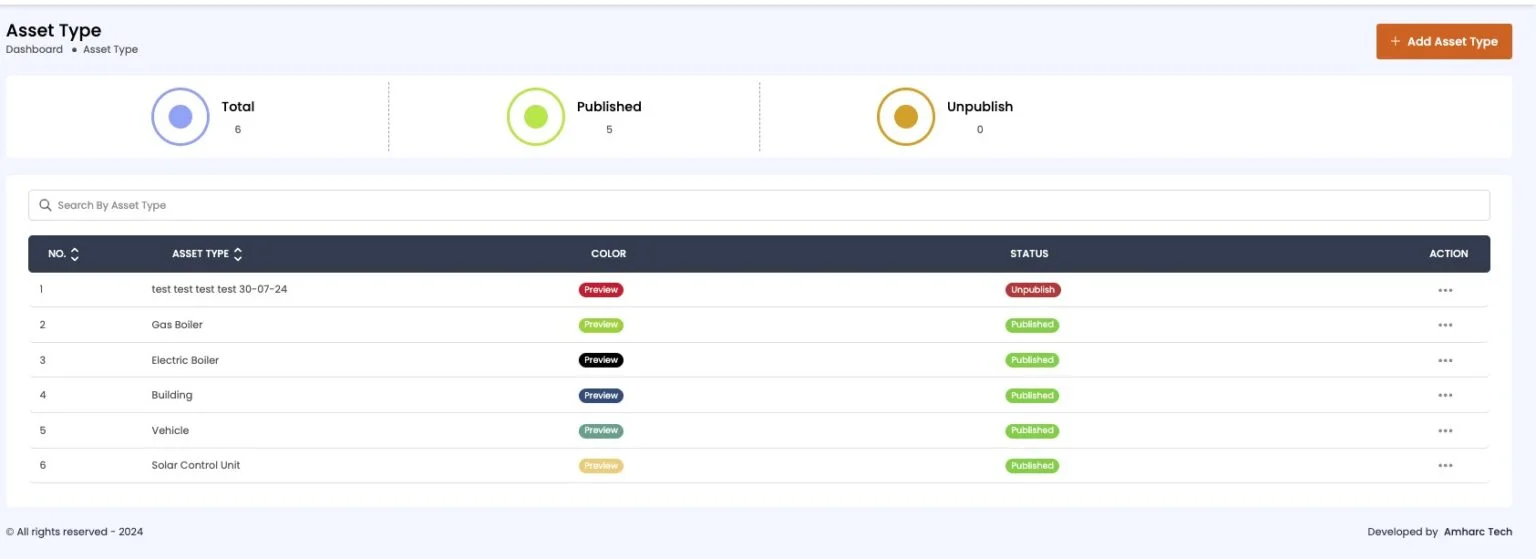Image resolution: width=1536 pixels, height=559 pixels.
Task: Sort by Asset Type column arrows
Action: [x=238, y=254]
